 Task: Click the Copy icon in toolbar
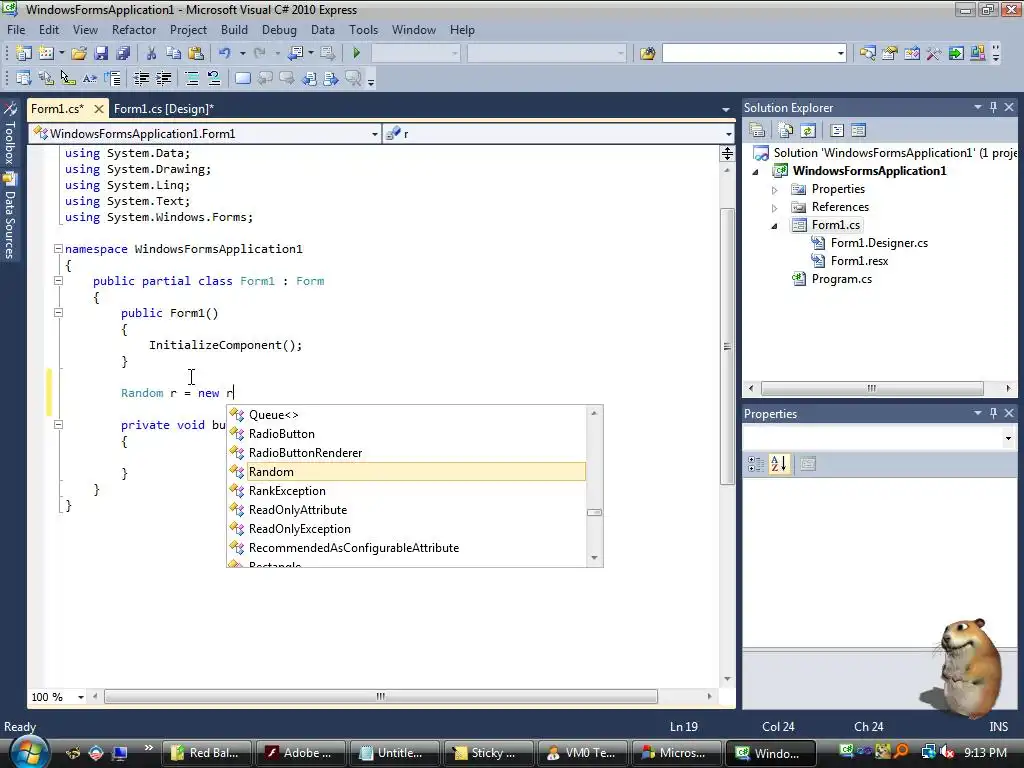click(x=173, y=53)
